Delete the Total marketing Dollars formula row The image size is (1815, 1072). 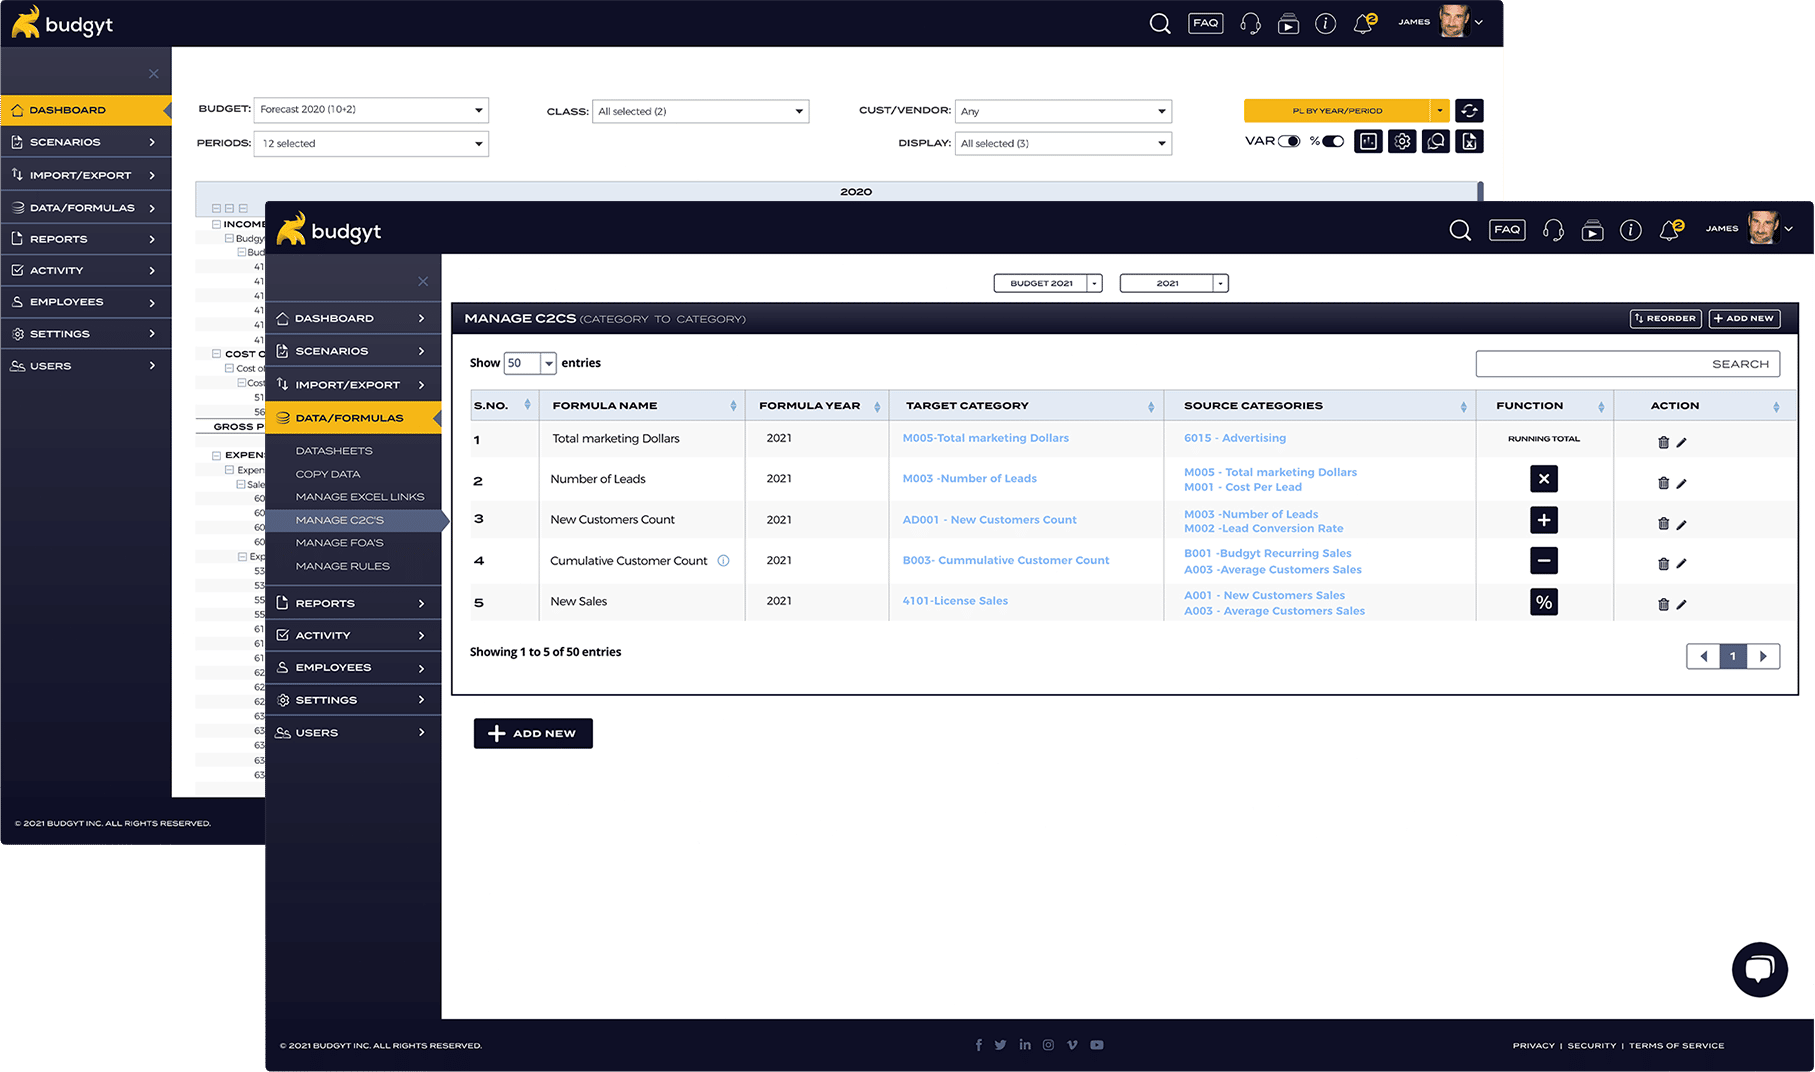click(x=1663, y=442)
